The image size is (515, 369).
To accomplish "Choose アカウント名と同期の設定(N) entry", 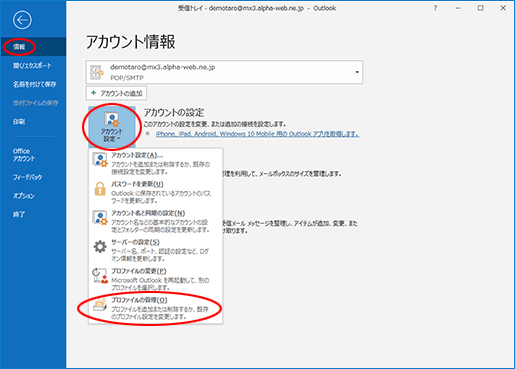I will (156, 221).
